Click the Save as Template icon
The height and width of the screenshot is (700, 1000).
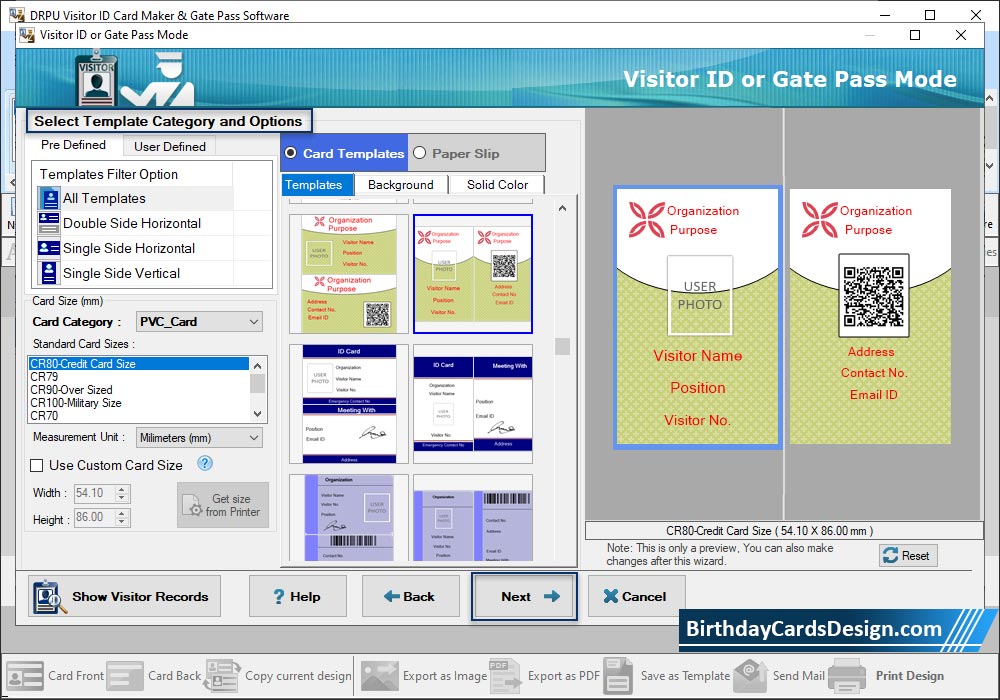tap(618, 675)
